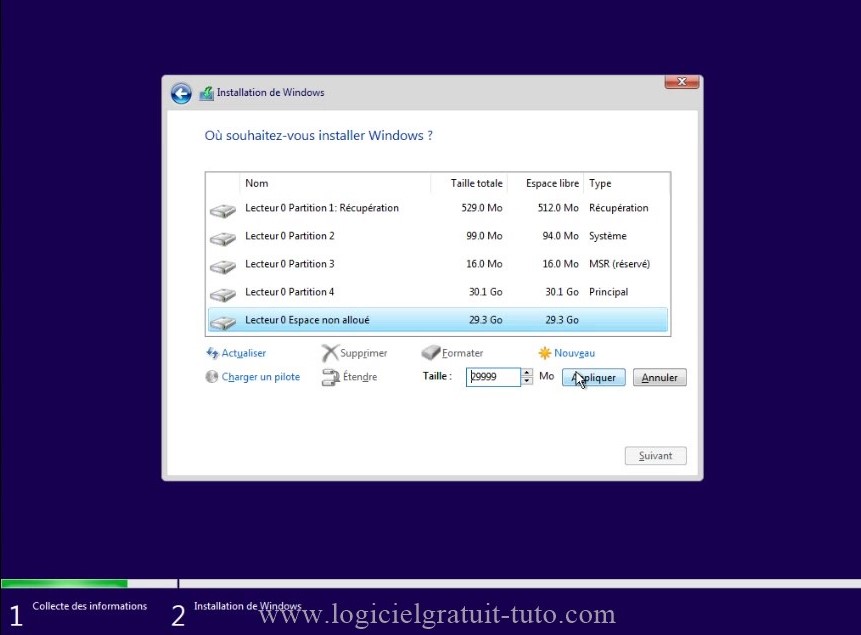Screen dimensions: 861x635
Task: Click the Suivant button
Action: click(x=656, y=455)
